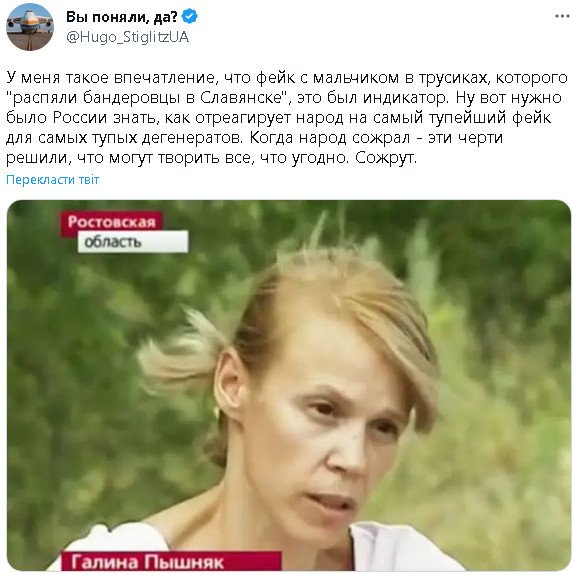Click the text line starting "решили, что могут"
This screenshot has width=574, height=575.
[x=212, y=158]
